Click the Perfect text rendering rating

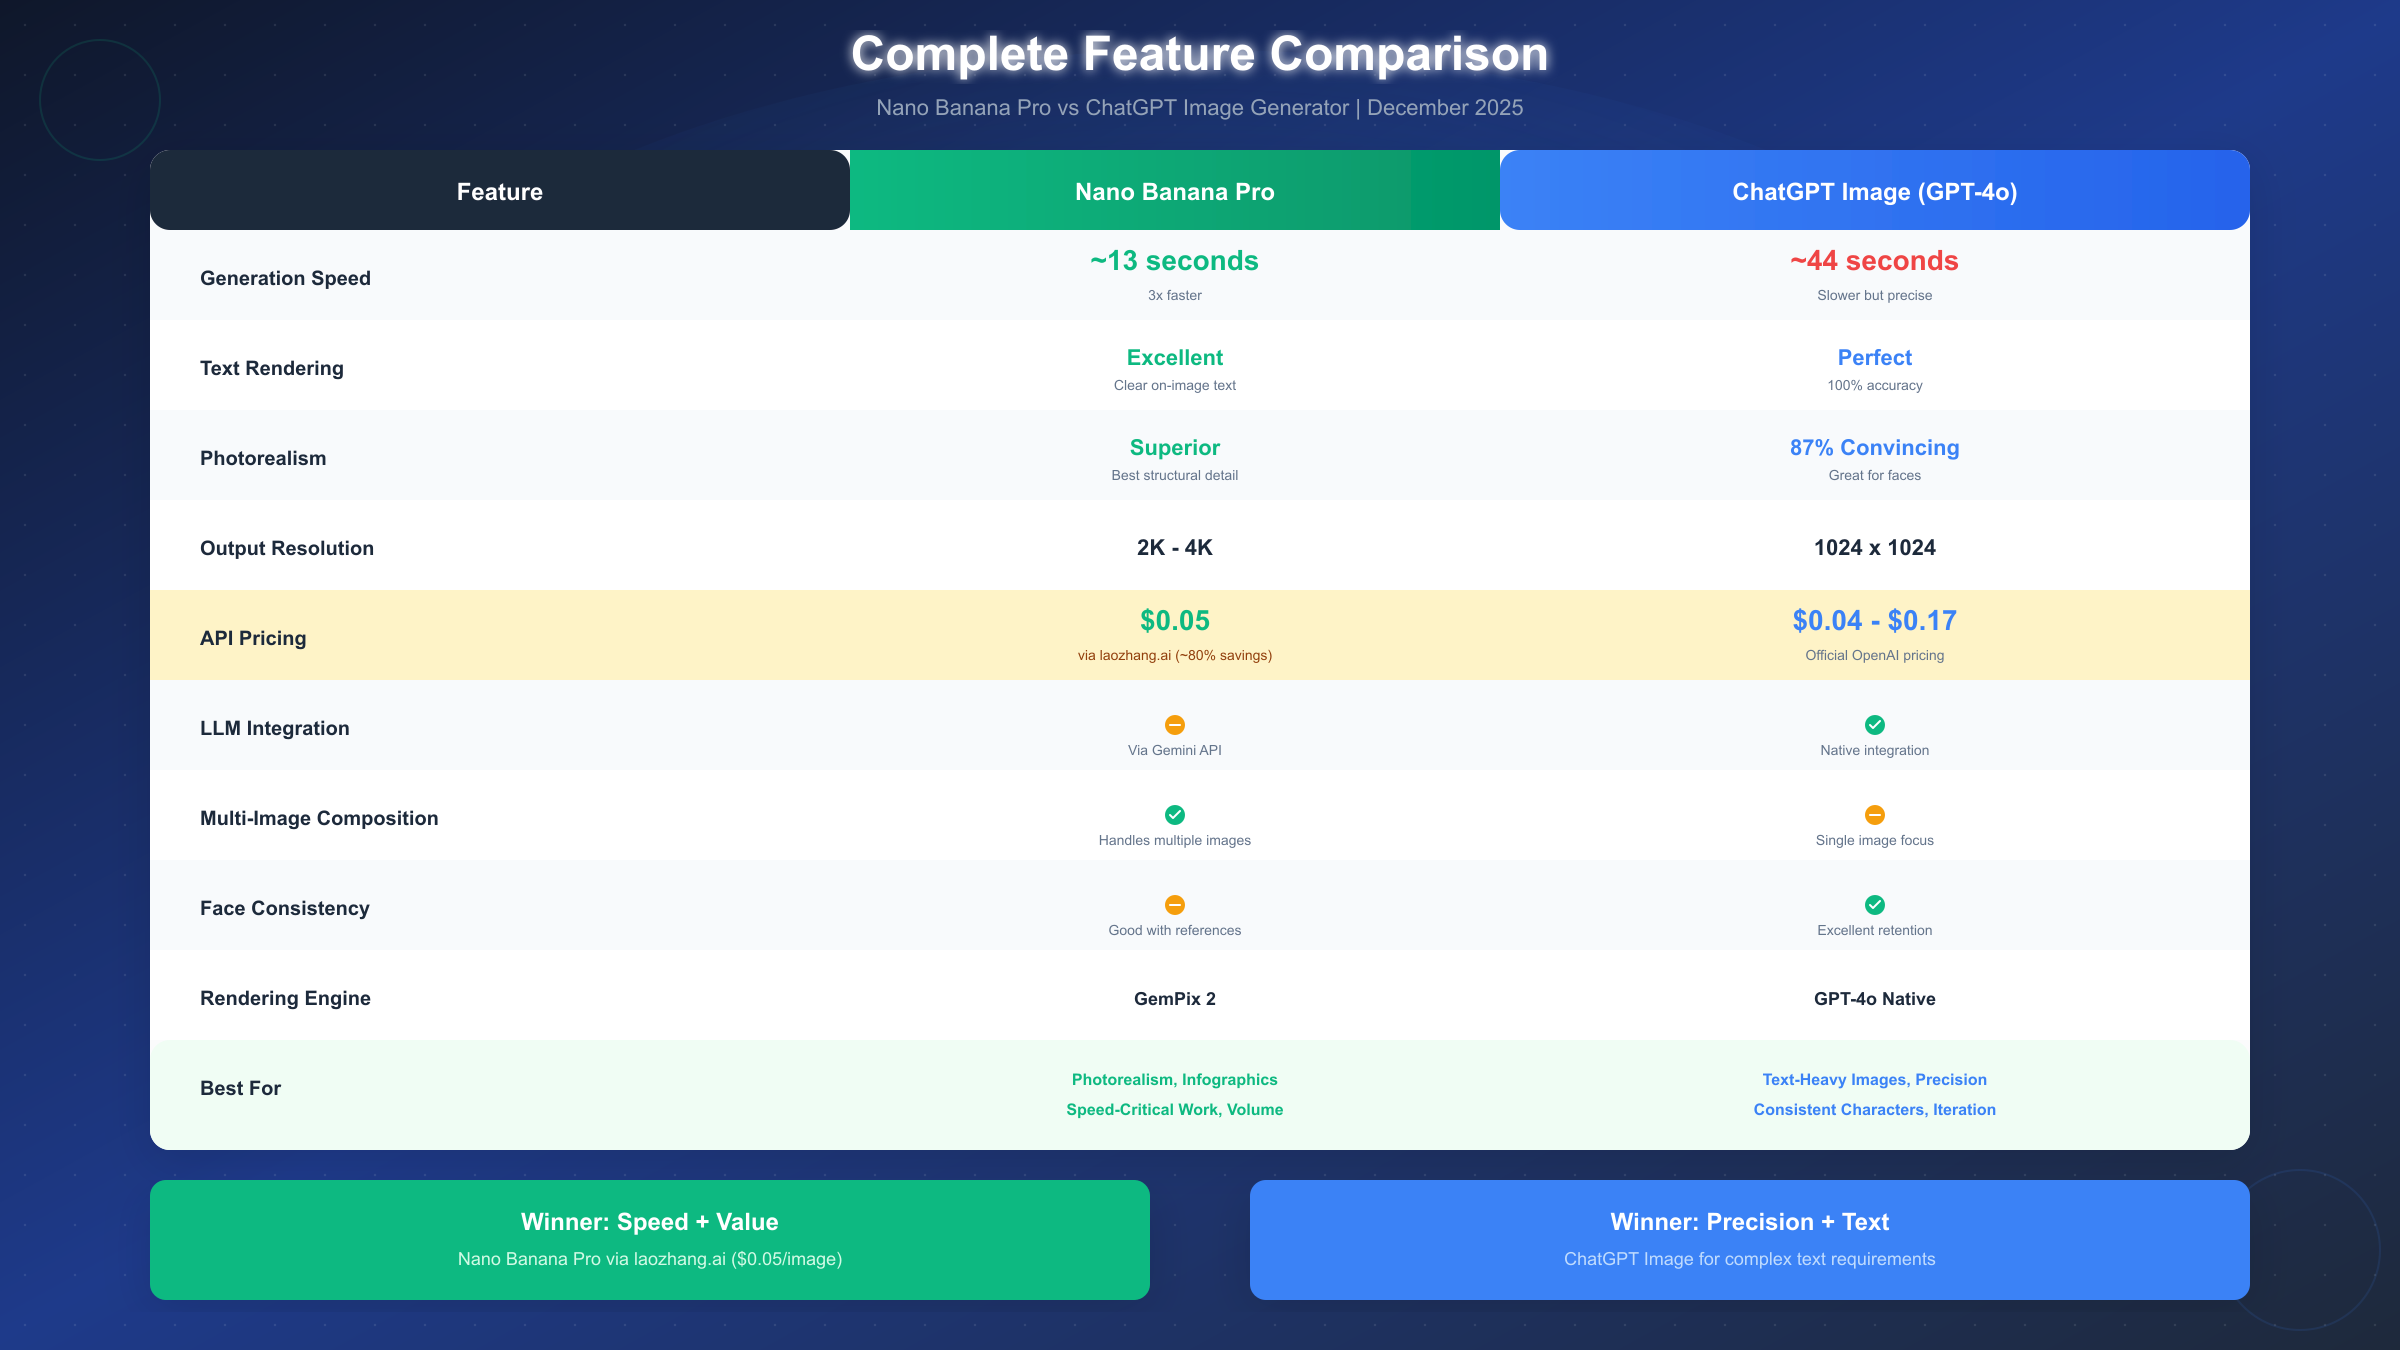click(x=1874, y=357)
